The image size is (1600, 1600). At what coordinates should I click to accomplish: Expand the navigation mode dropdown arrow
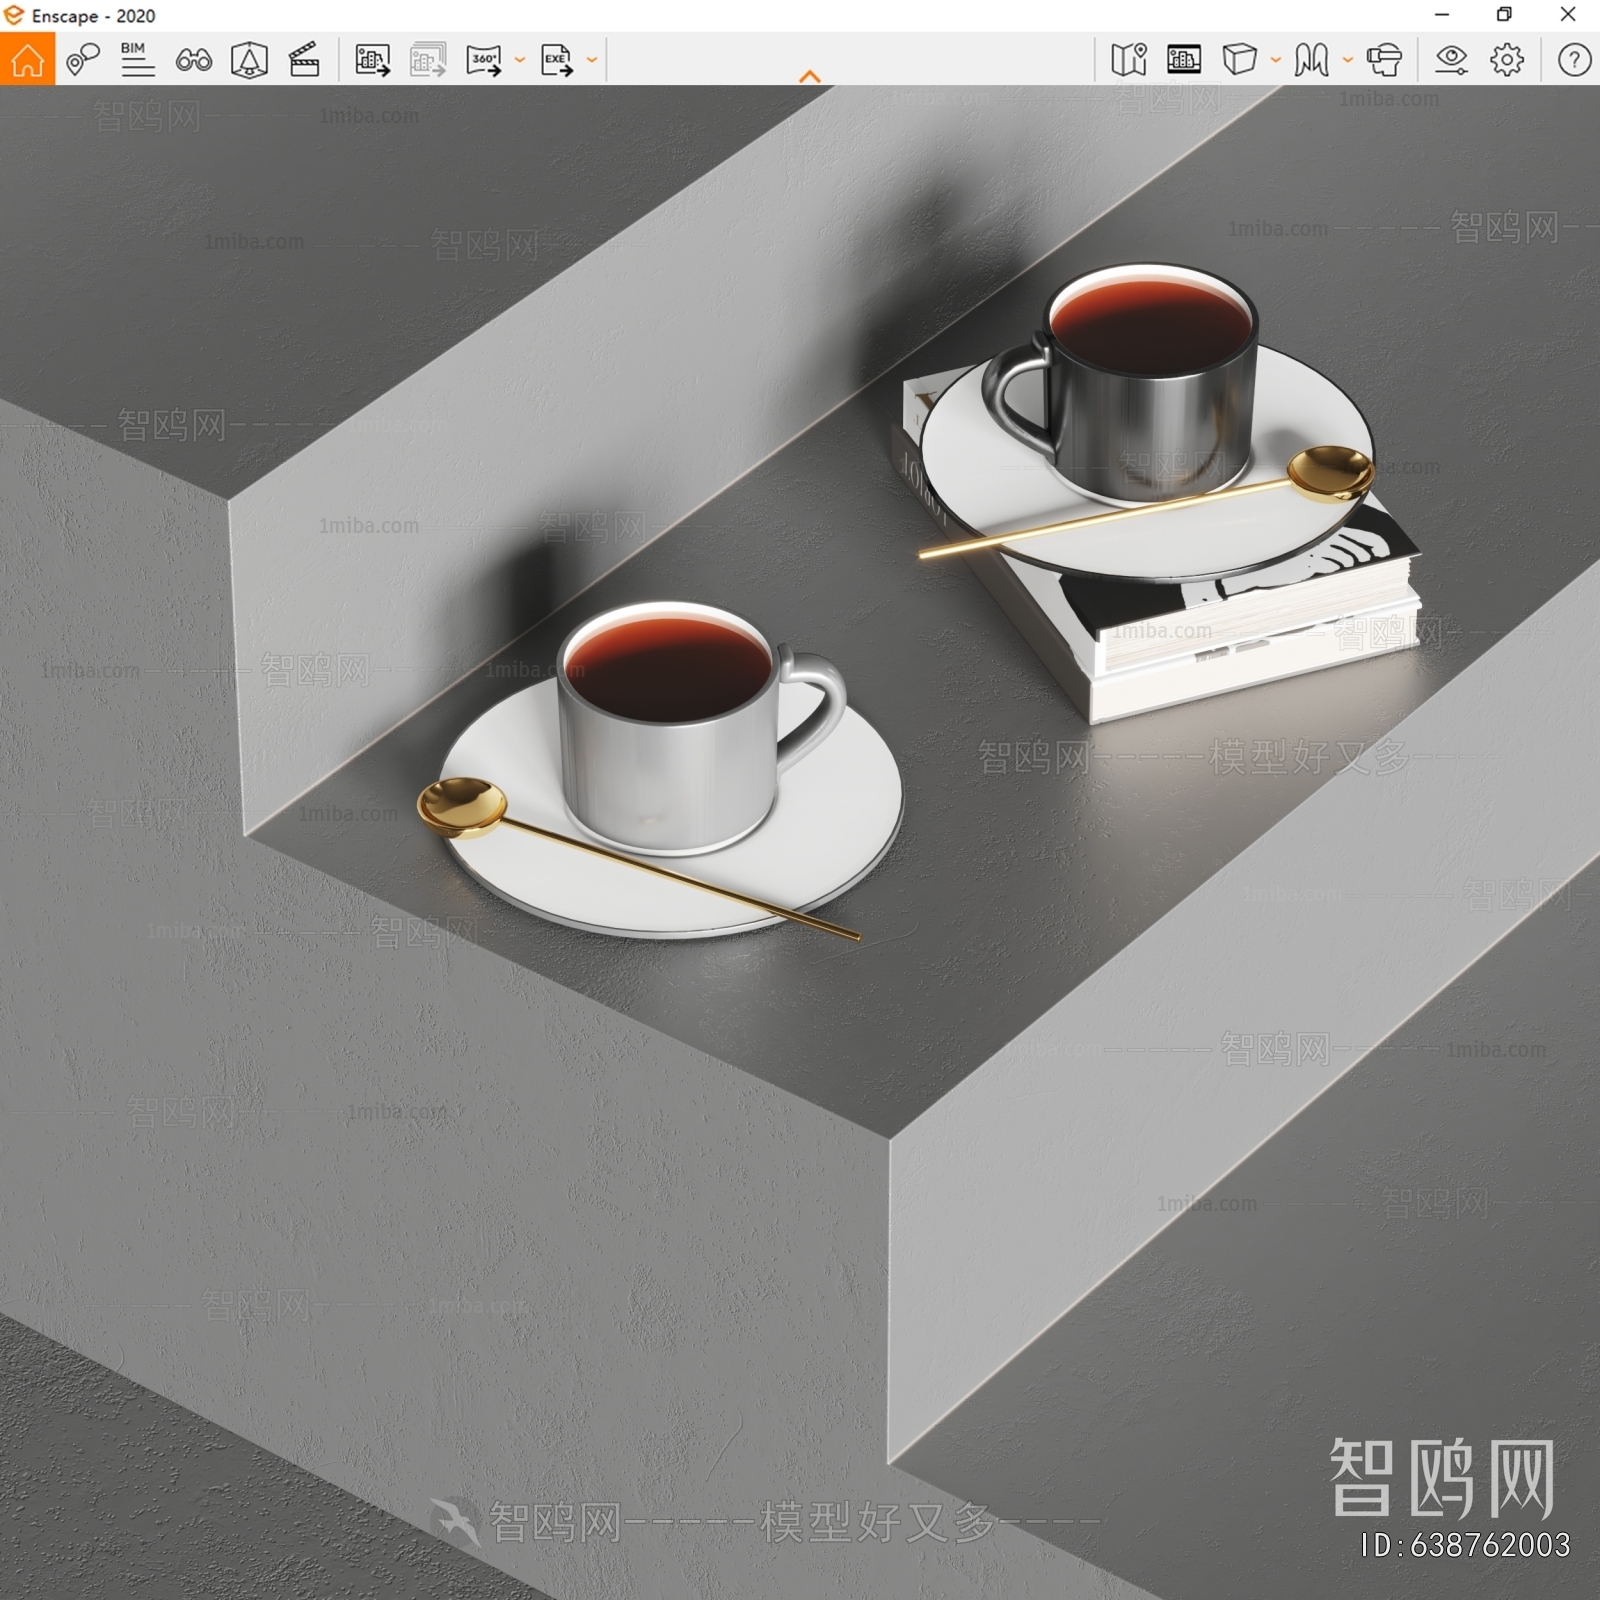(1348, 60)
